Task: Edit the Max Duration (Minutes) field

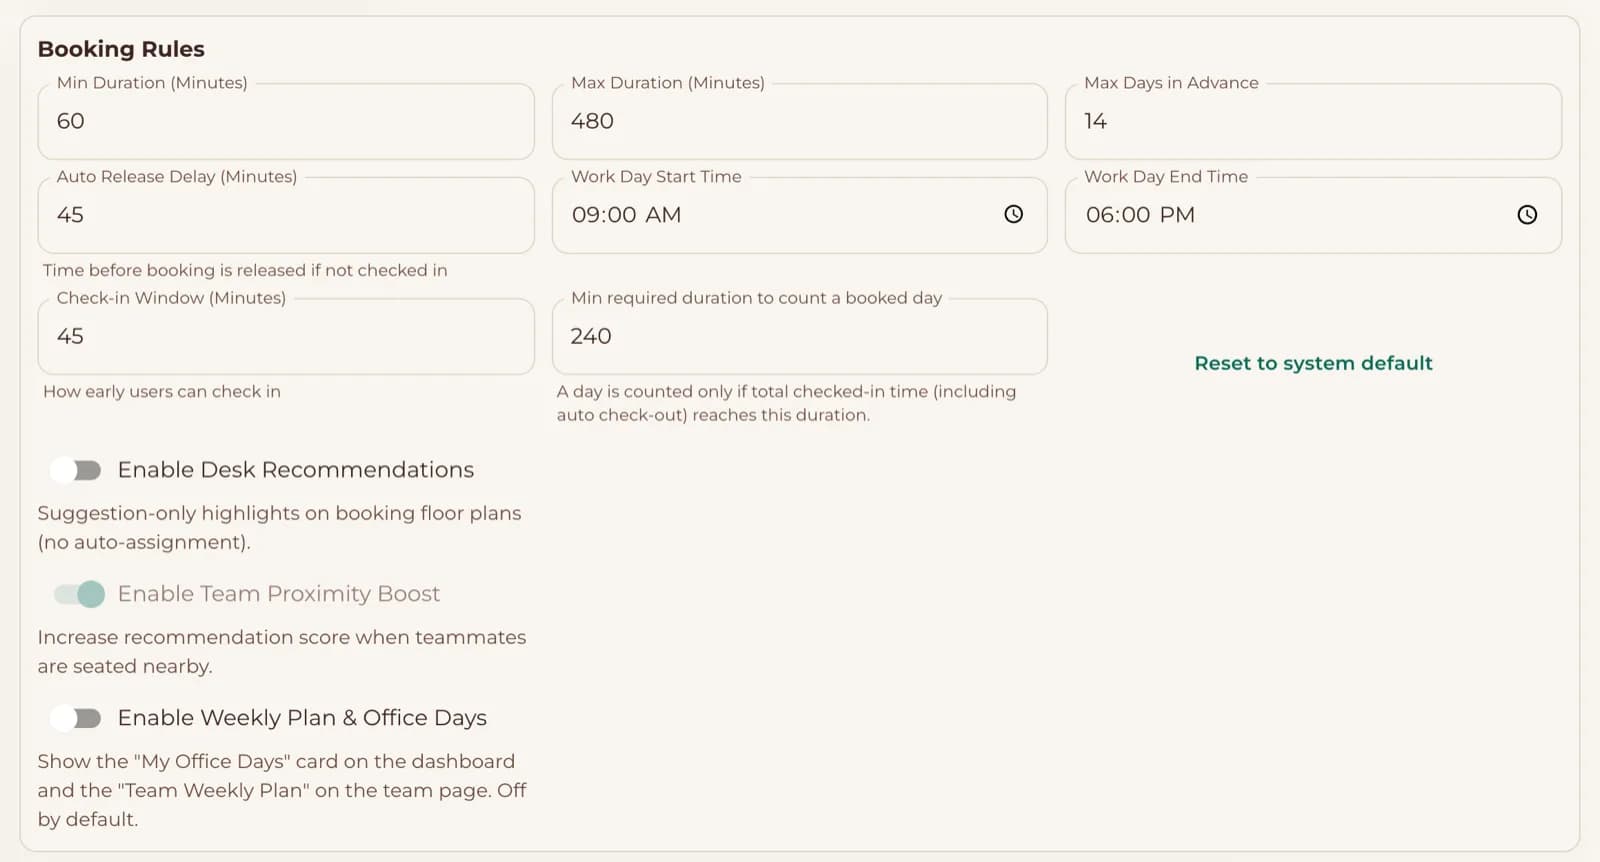Action: click(800, 121)
